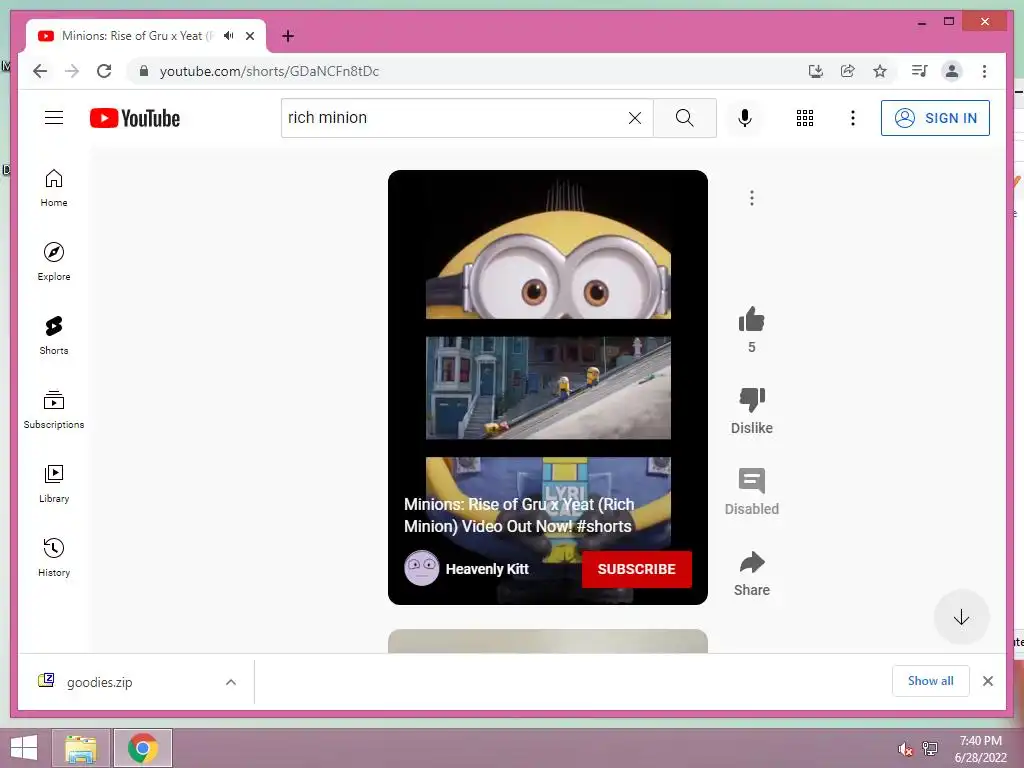
Task: Expand the goodies.zip download options chevron
Action: 231,682
